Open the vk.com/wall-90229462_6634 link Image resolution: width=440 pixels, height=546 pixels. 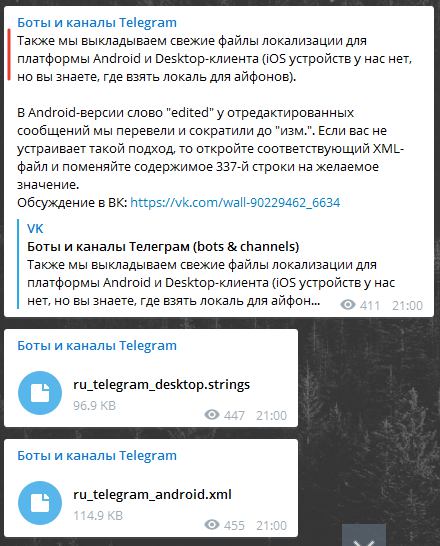click(x=235, y=202)
